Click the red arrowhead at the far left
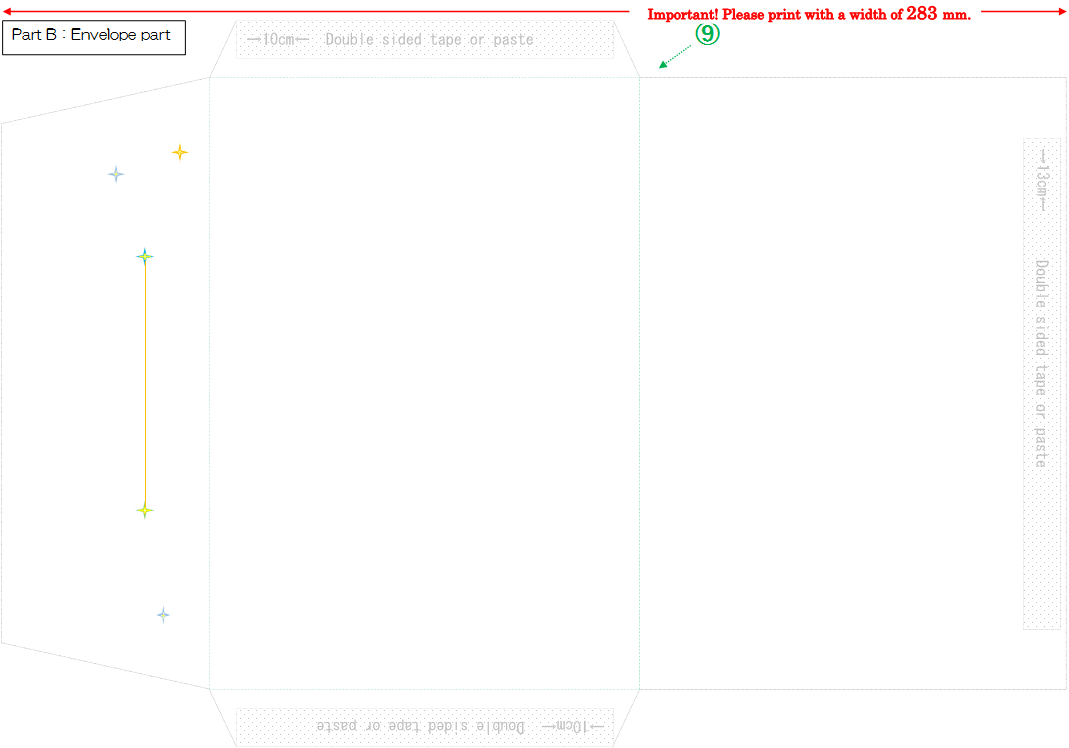1069x748 pixels. click(8, 12)
